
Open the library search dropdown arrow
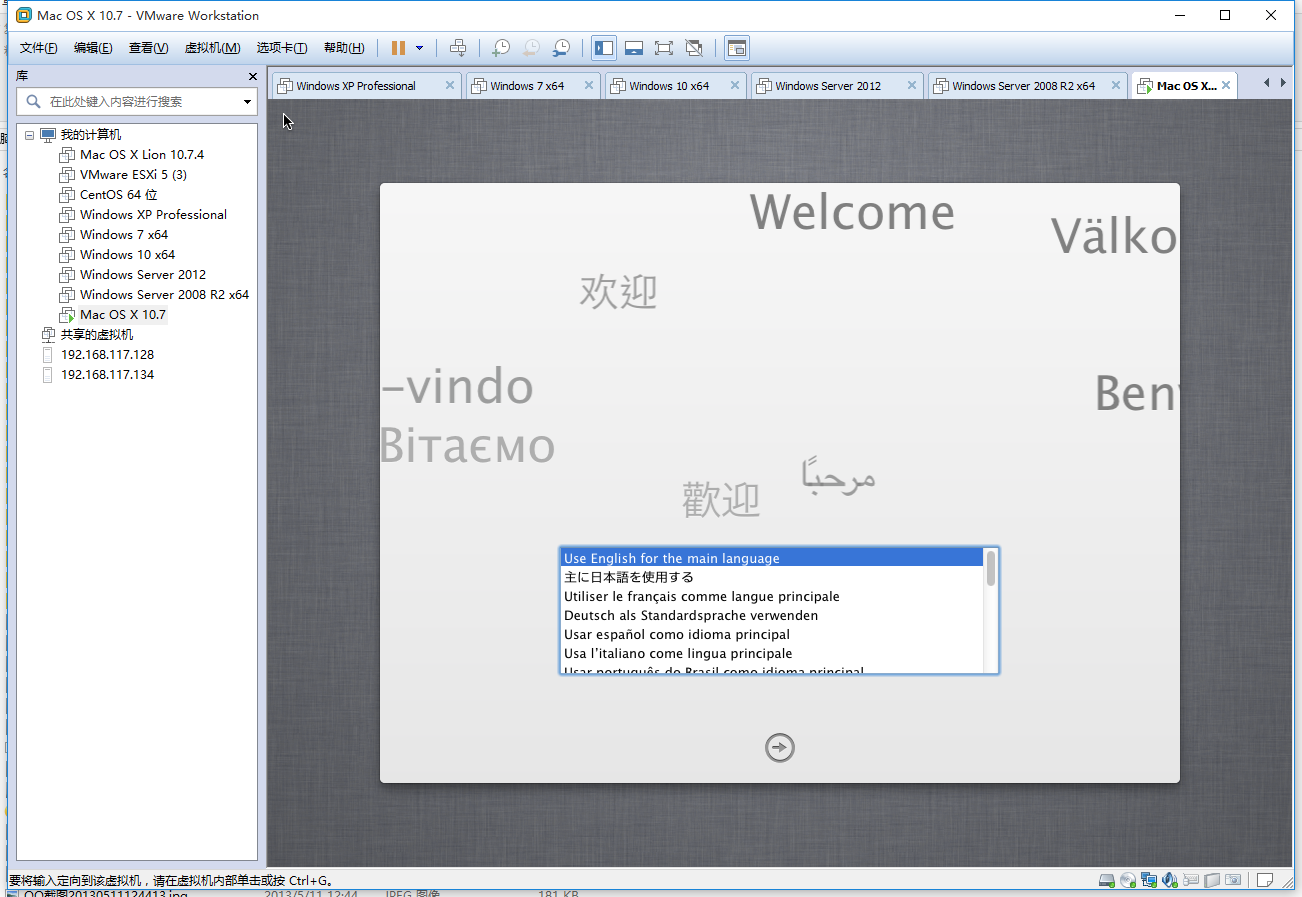pos(247,102)
